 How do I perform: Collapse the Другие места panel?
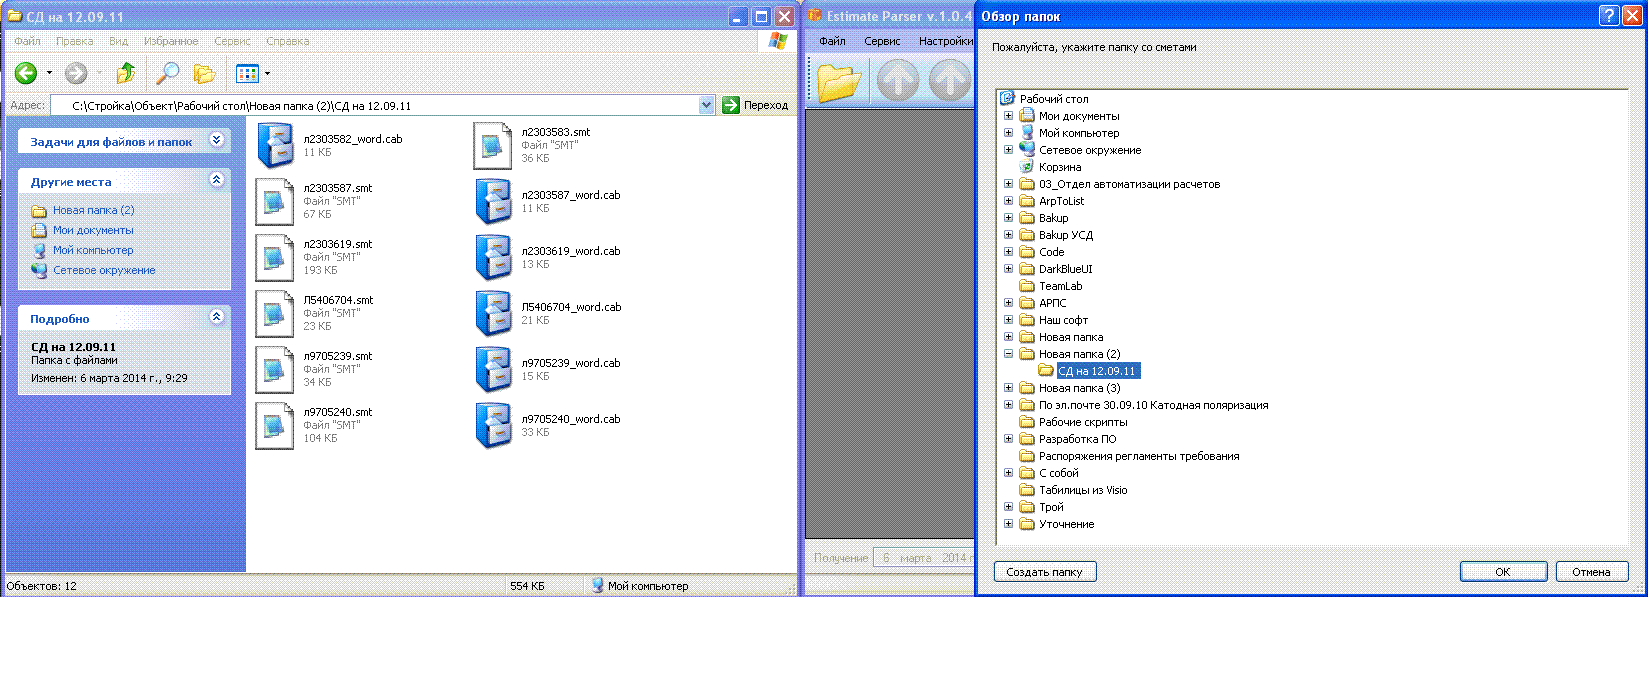(x=216, y=180)
